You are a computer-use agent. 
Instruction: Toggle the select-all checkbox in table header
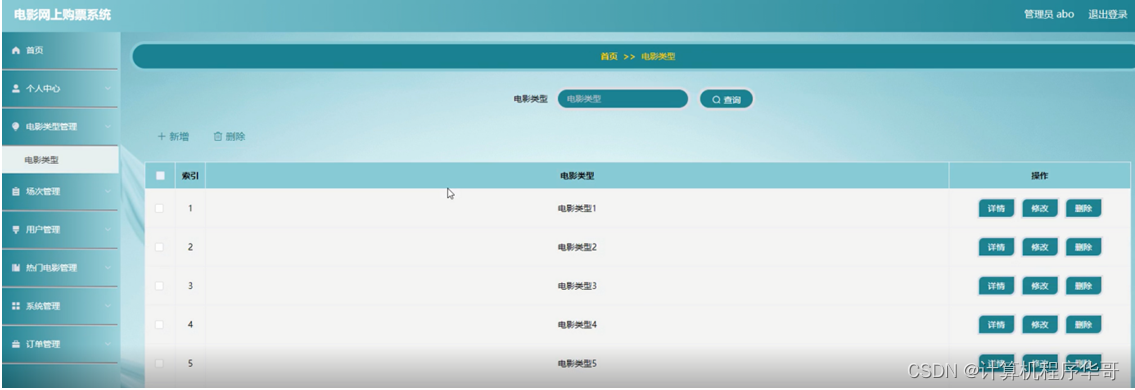click(160, 175)
